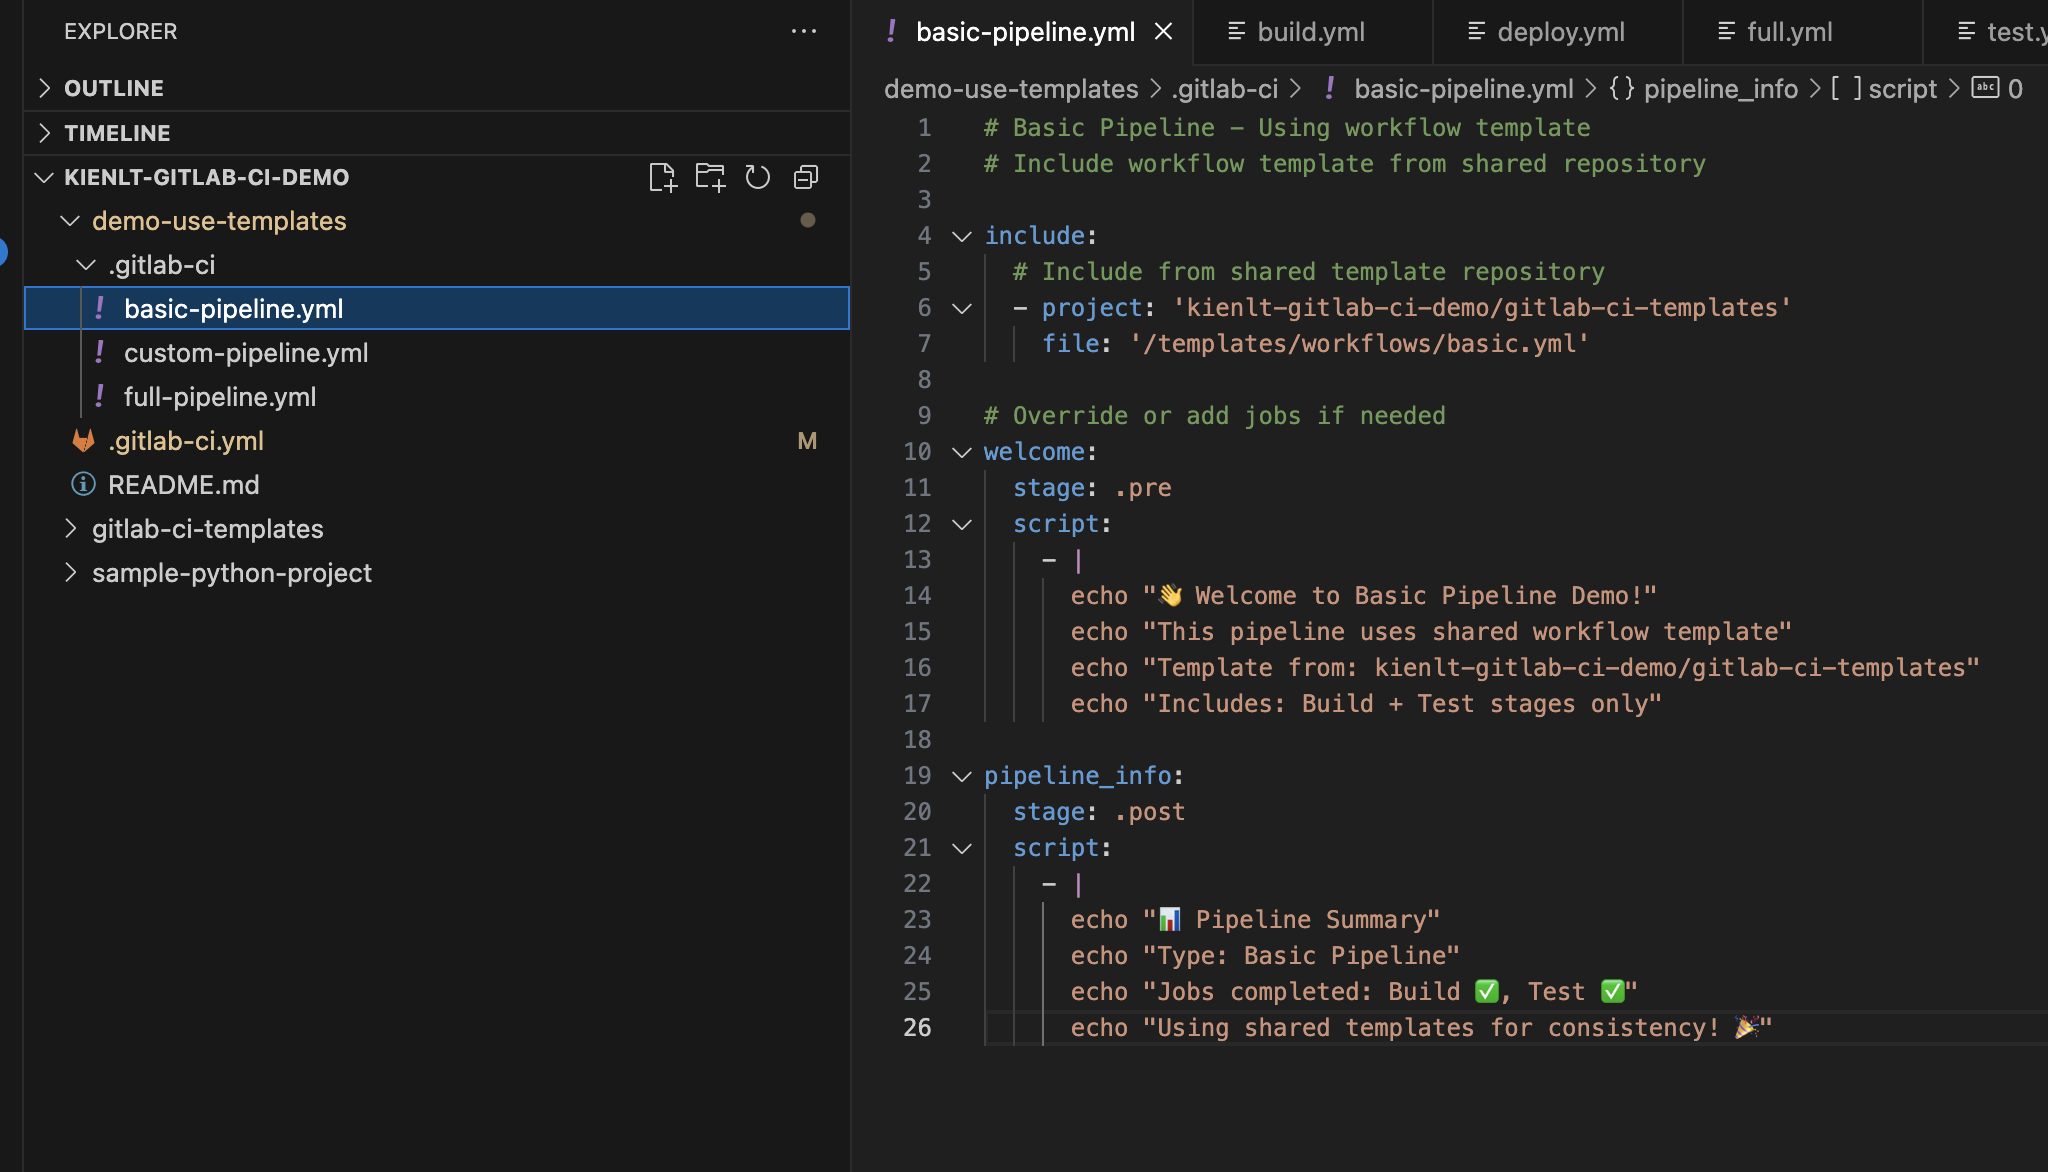Click demo-use-templates in the breadcrumb
This screenshot has width=2048, height=1172.
pyautogui.click(x=1011, y=88)
